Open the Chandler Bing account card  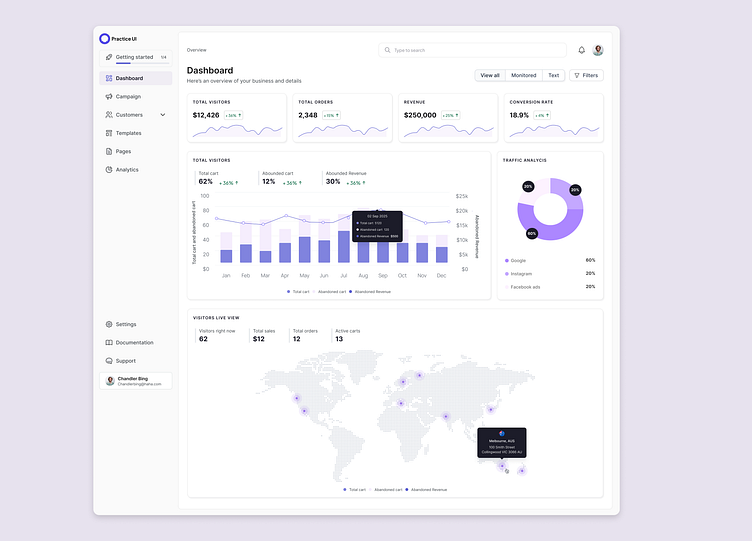[x=137, y=381]
